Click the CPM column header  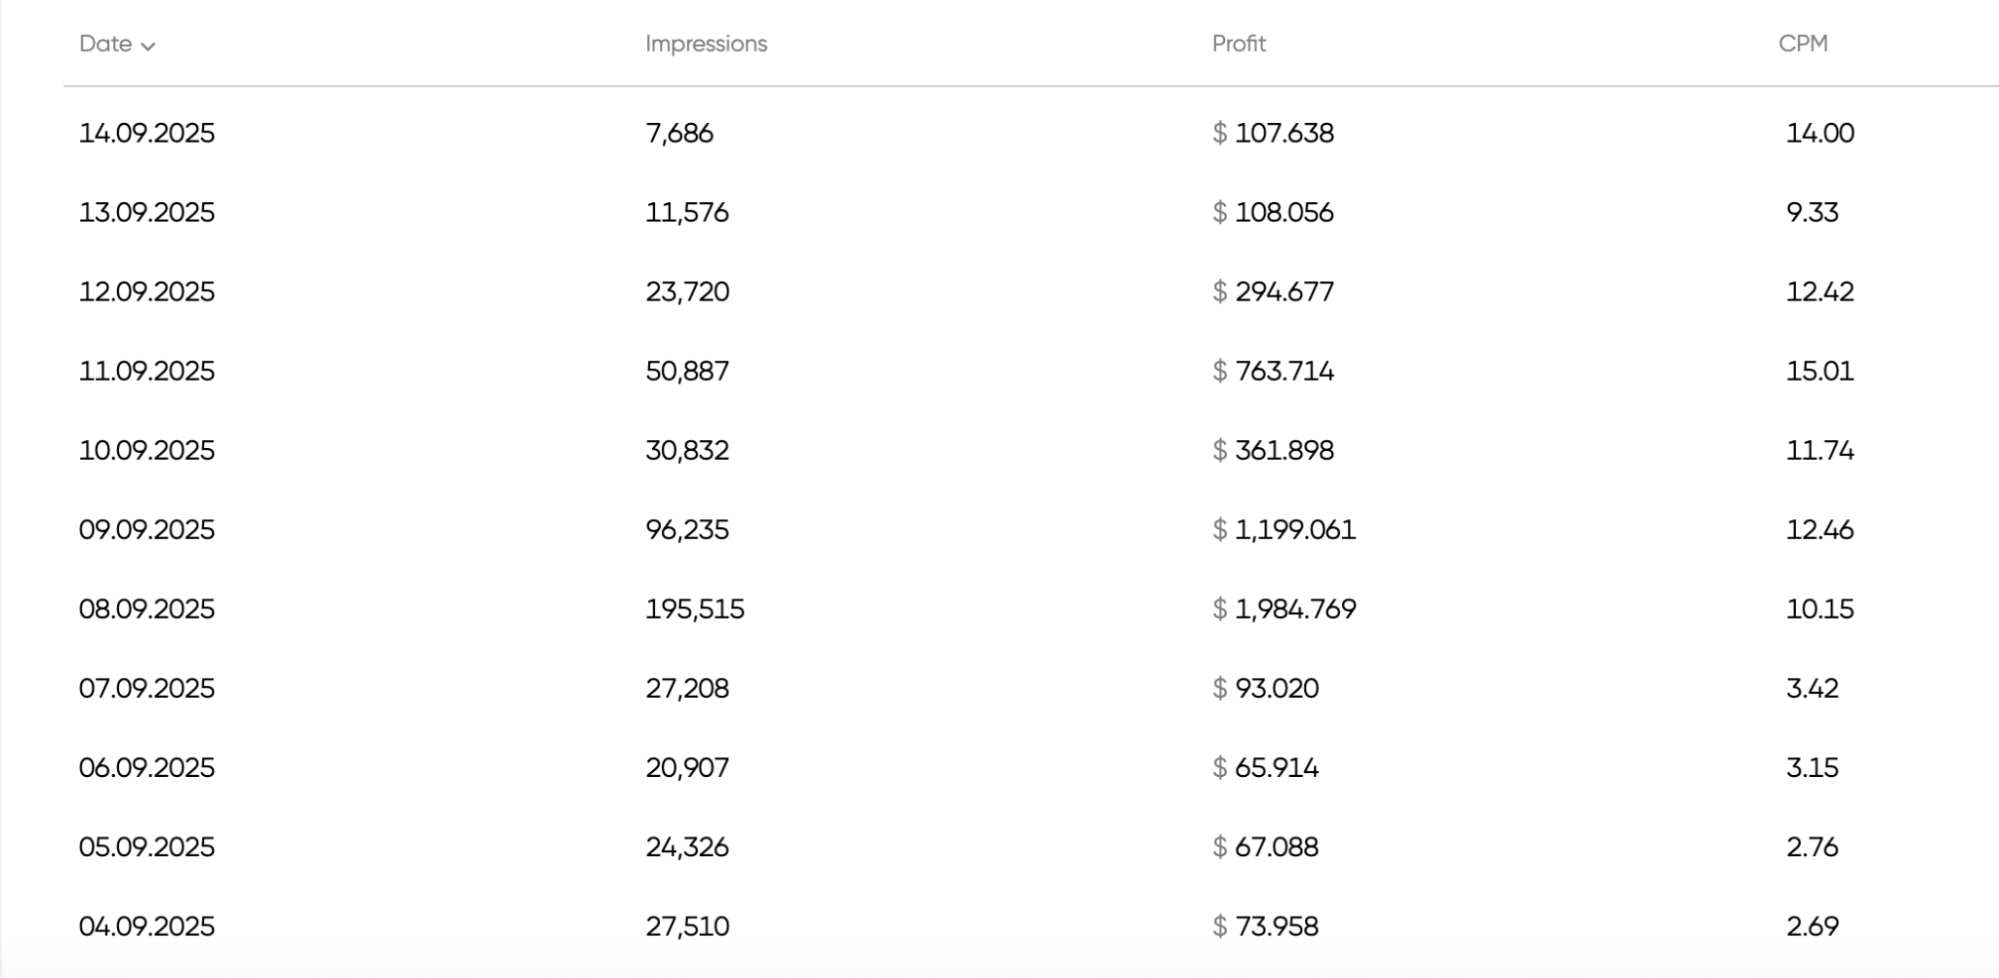pos(1802,44)
